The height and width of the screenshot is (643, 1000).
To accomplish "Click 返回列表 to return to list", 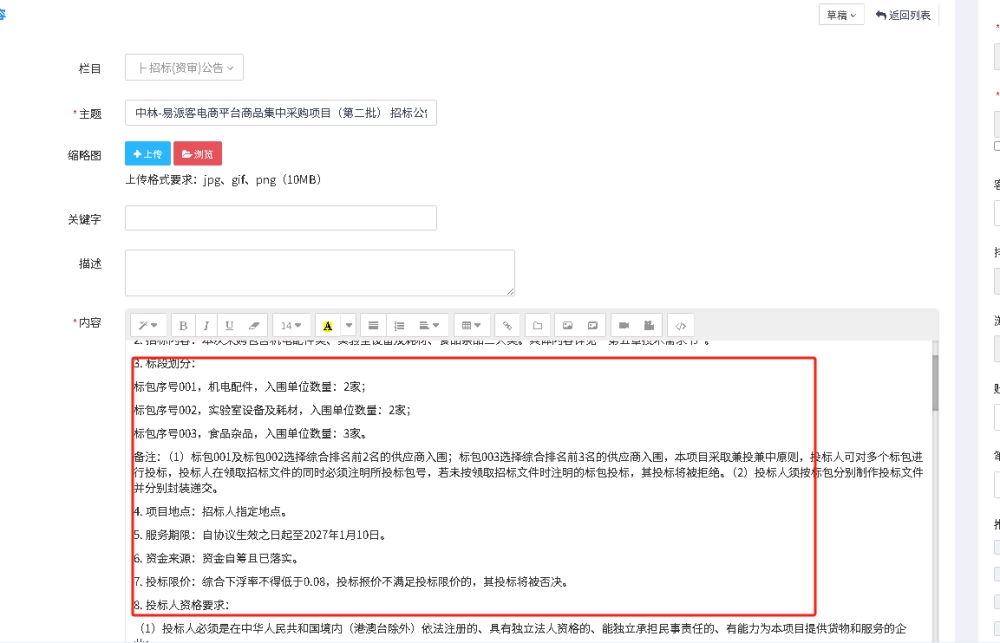I will click(x=903, y=15).
